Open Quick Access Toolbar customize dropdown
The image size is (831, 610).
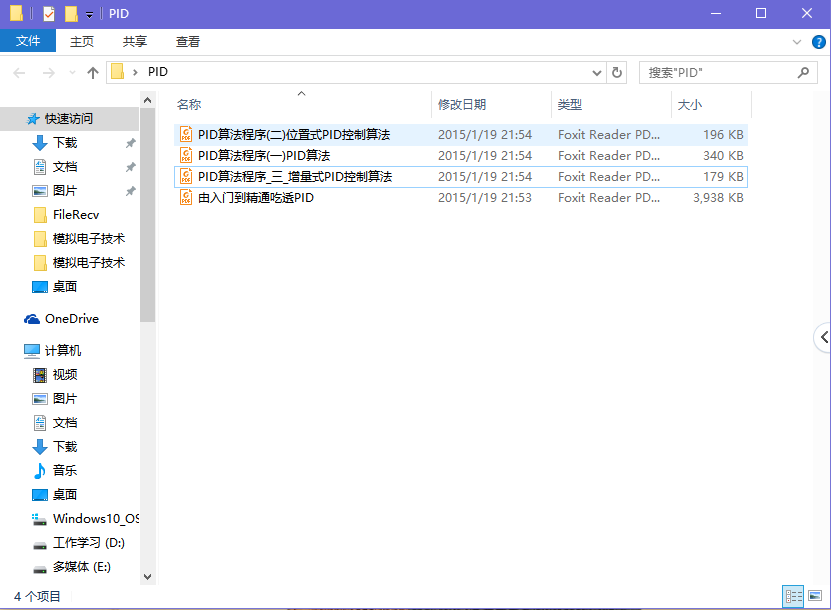[90, 14]
